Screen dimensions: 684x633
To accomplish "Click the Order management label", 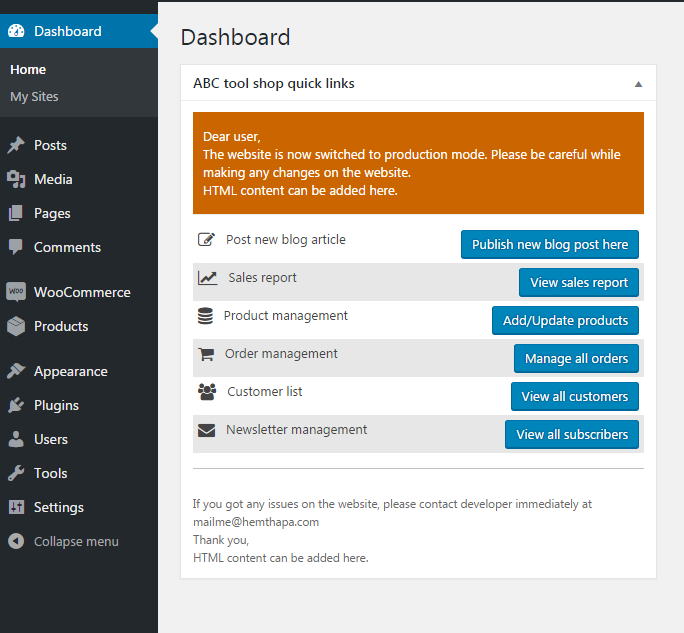I will pyautogui.click(x=281, y=353).
